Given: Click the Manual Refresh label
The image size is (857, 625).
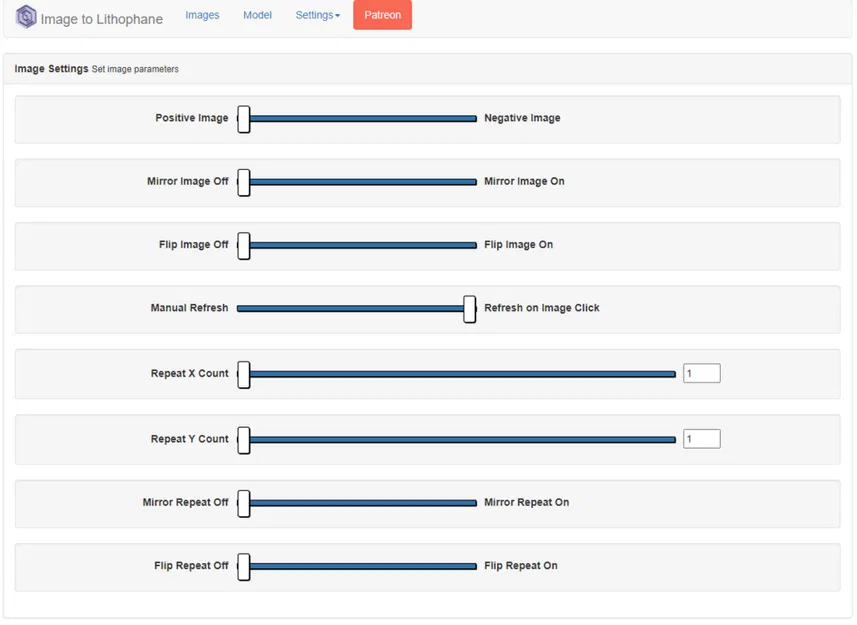Looking at the screenshot, I should [x=189, y=308].
